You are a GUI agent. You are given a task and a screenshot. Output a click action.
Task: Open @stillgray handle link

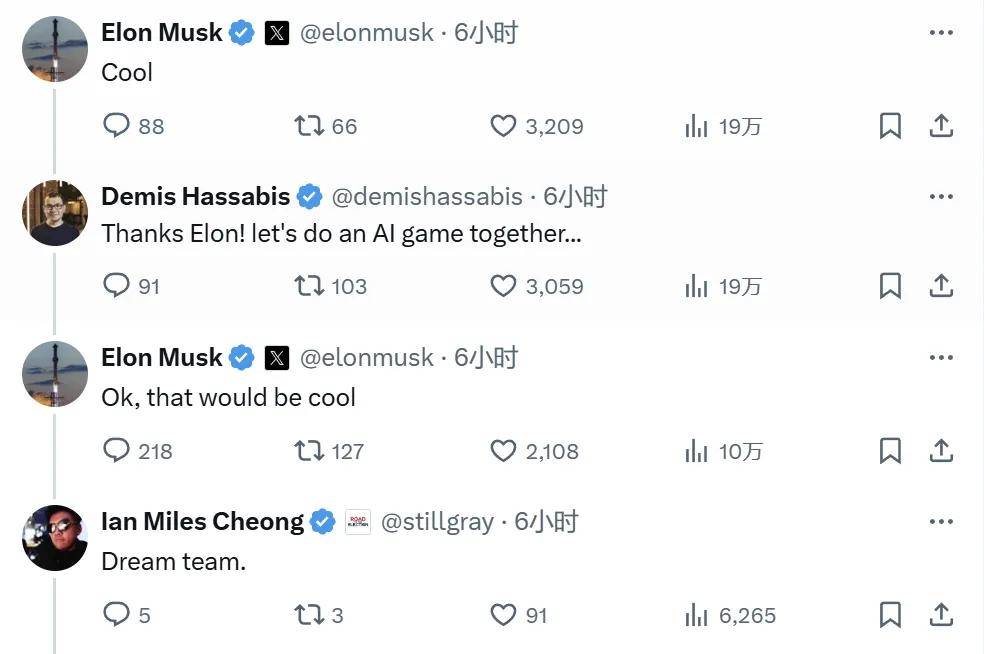[x=437, y=522]
